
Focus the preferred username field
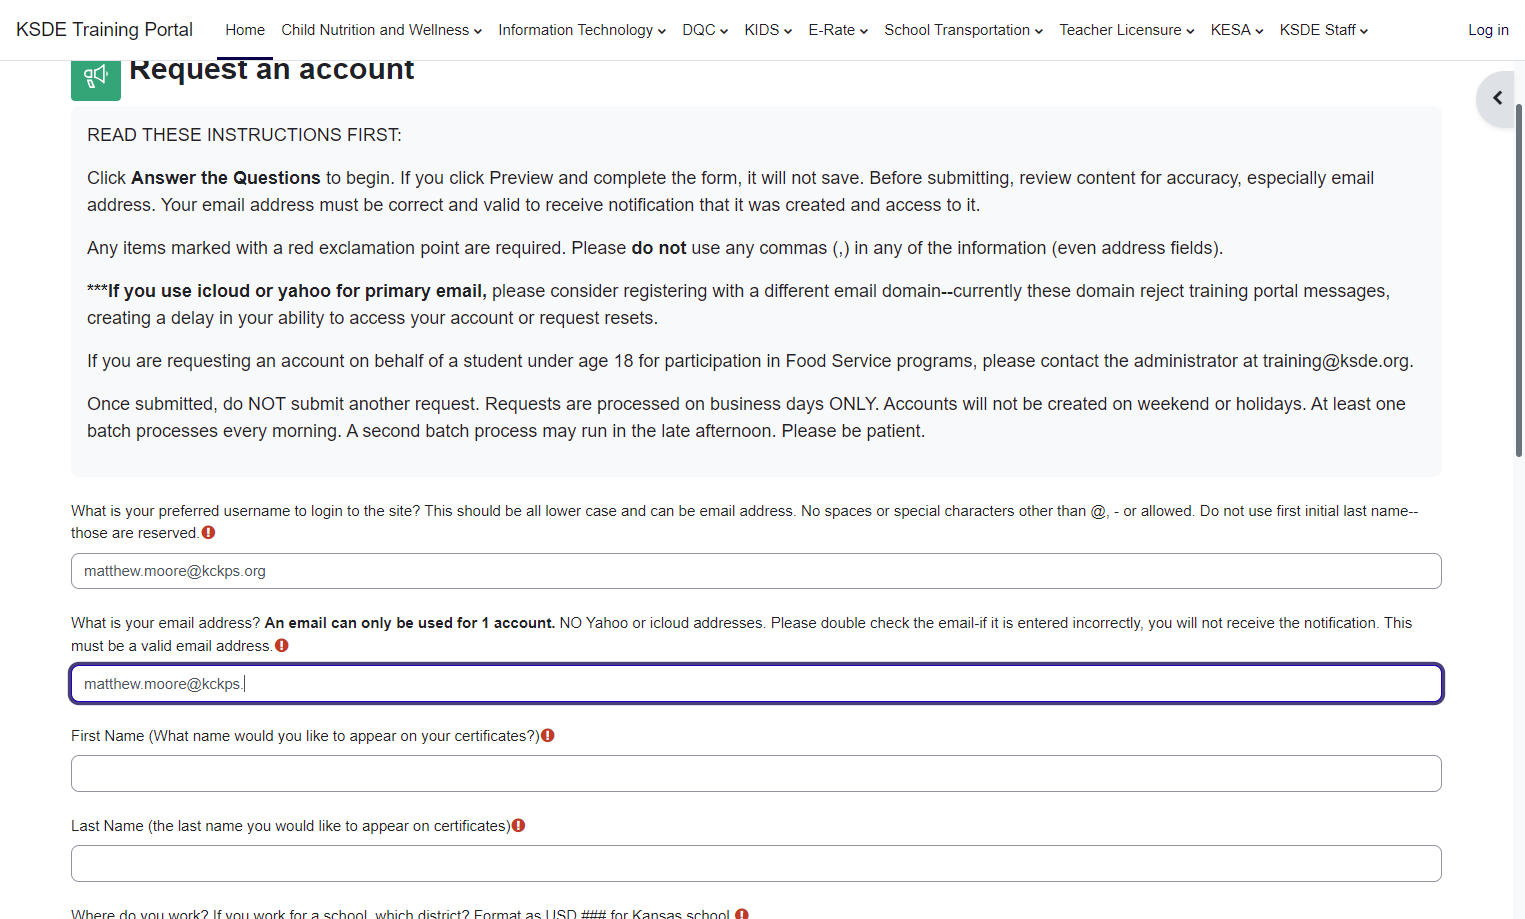tap(756, 571)
